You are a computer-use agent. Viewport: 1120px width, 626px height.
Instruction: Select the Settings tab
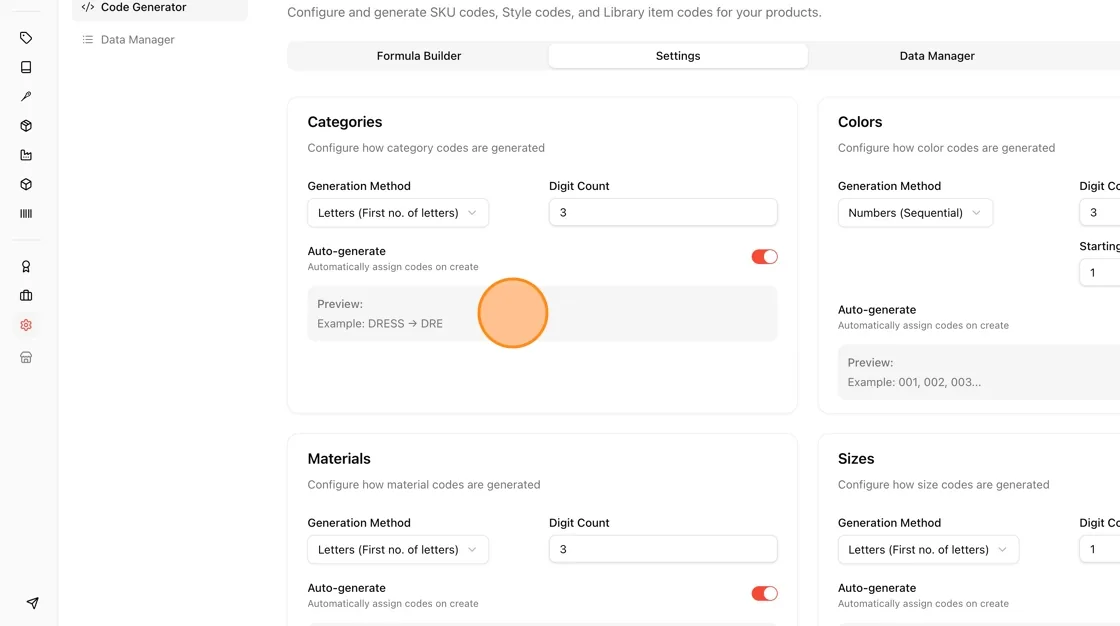pos(678,56)
